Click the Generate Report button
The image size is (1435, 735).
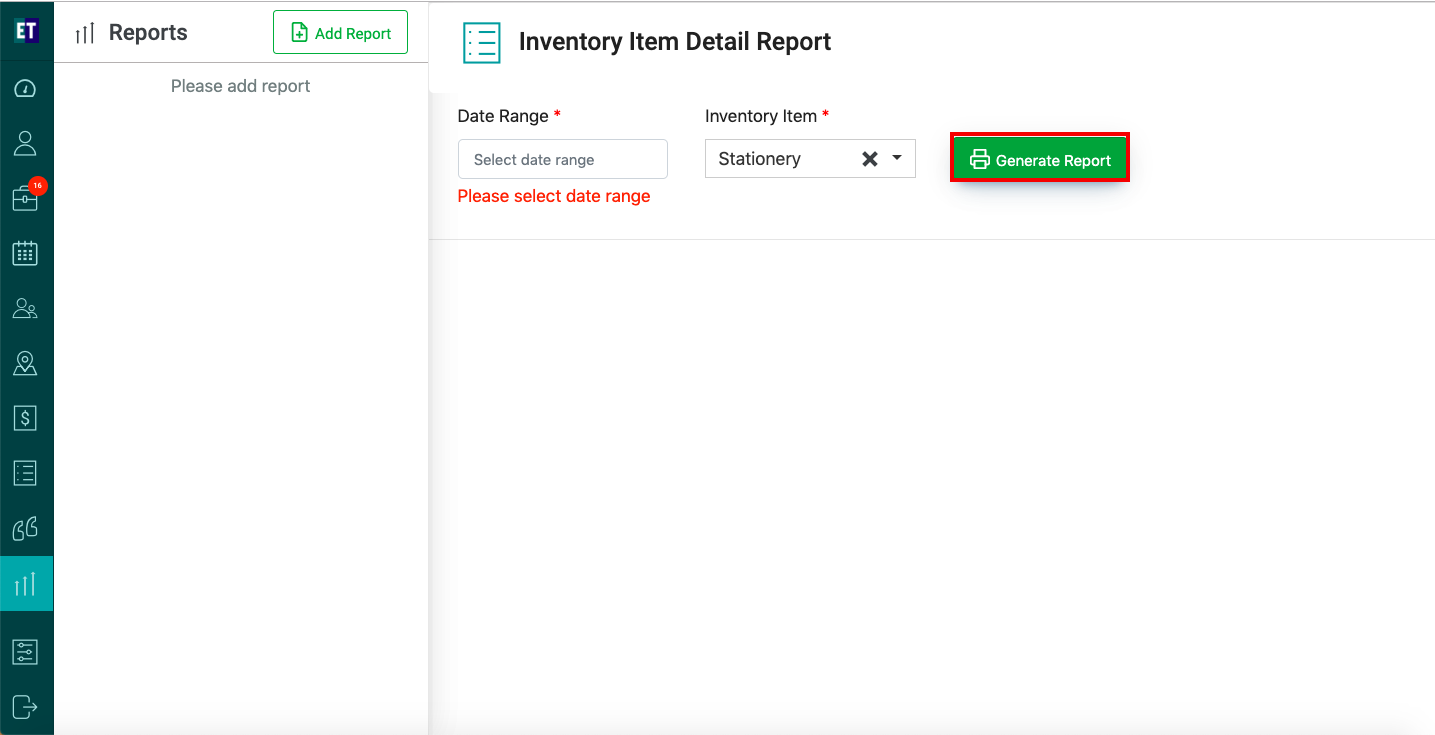click(x=1040, y=160)
